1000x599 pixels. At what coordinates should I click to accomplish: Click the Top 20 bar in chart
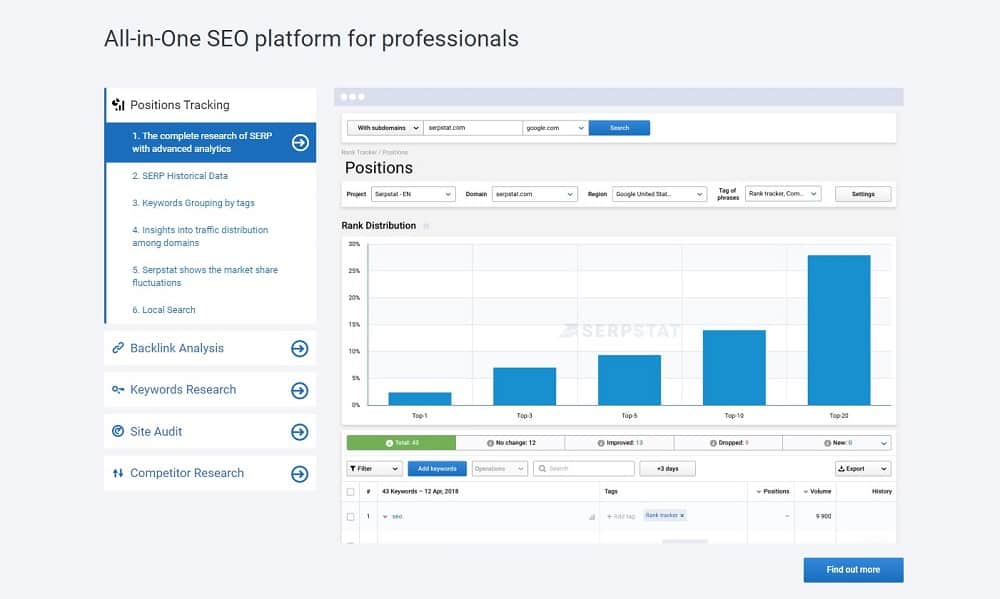[x=839, y=330]
